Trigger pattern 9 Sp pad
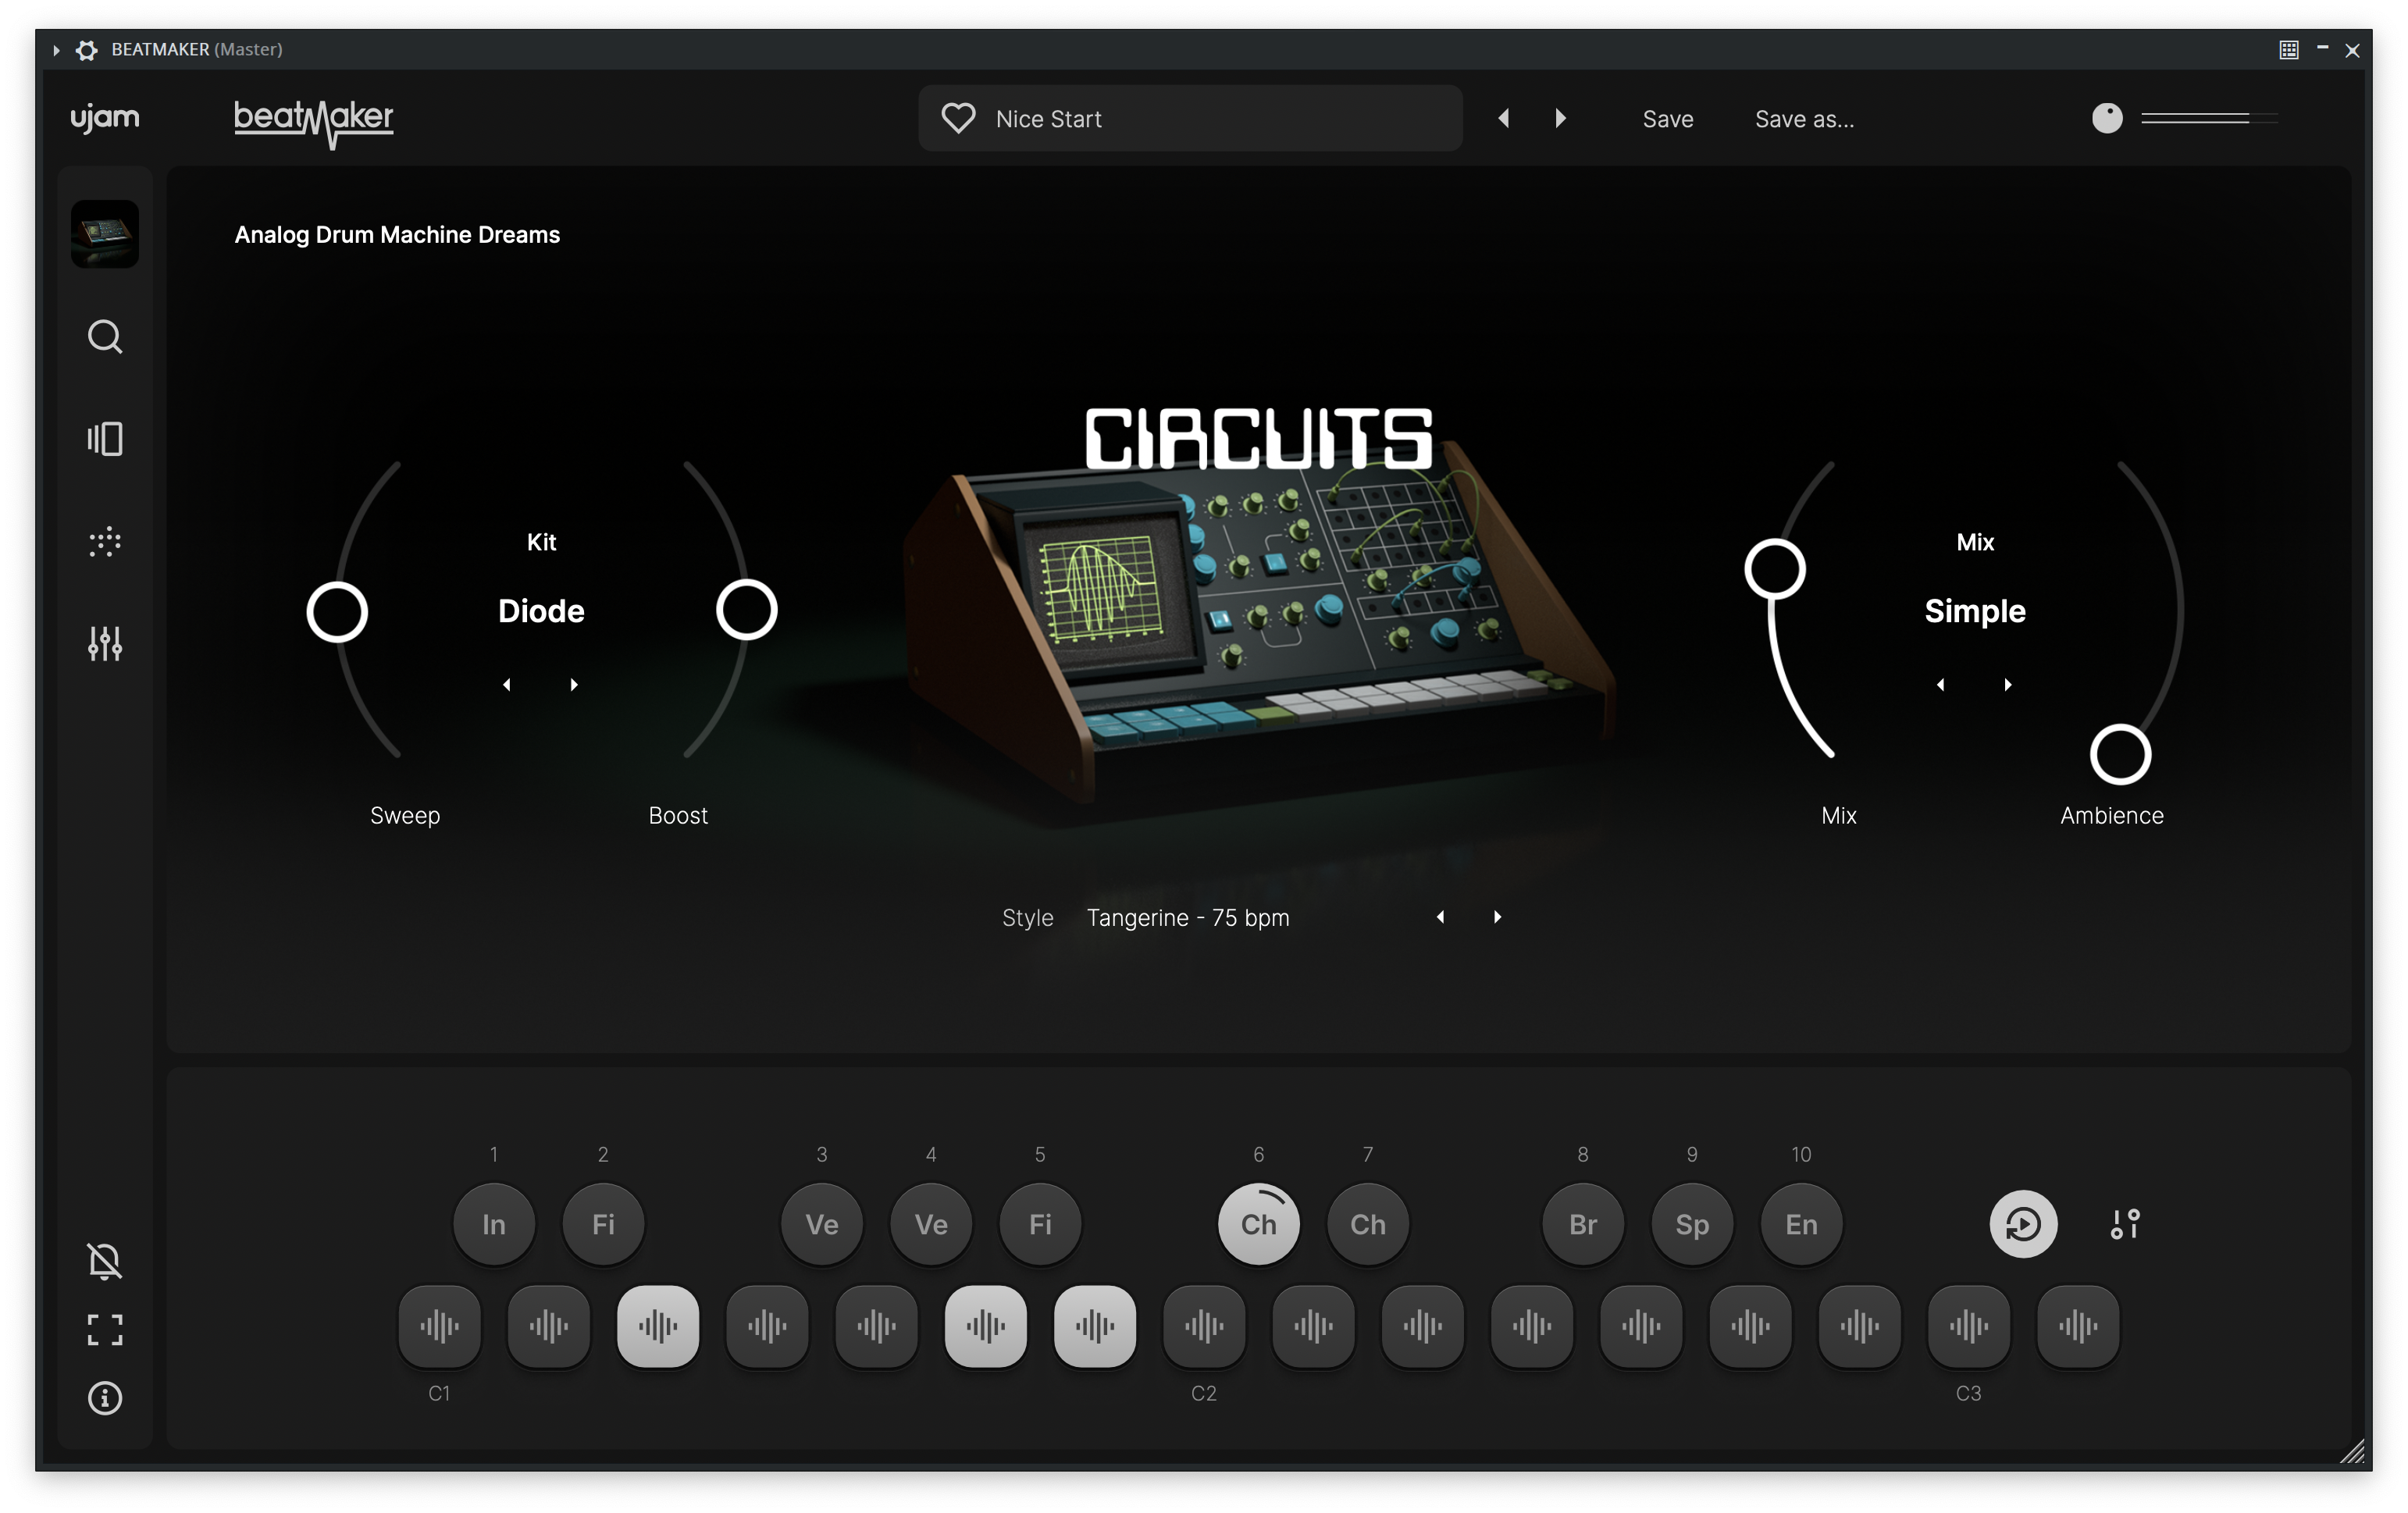 (1692, 1225)
